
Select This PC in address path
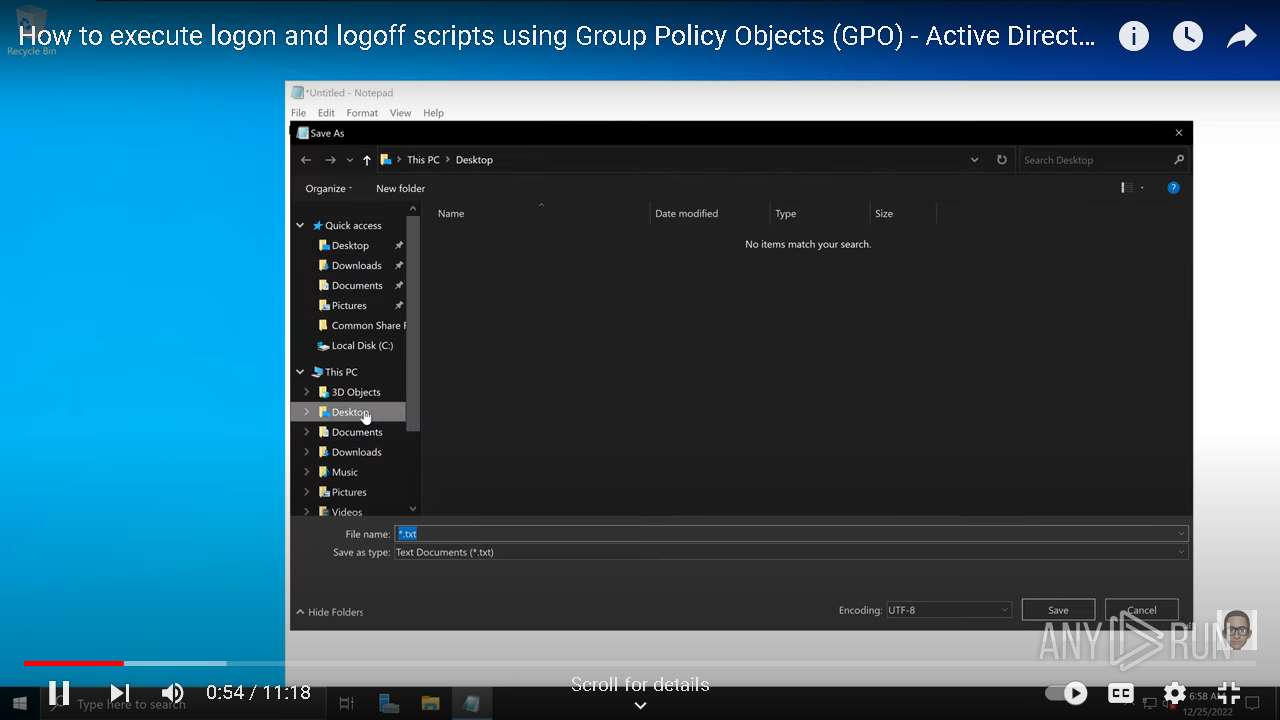(x=423, y=160)
